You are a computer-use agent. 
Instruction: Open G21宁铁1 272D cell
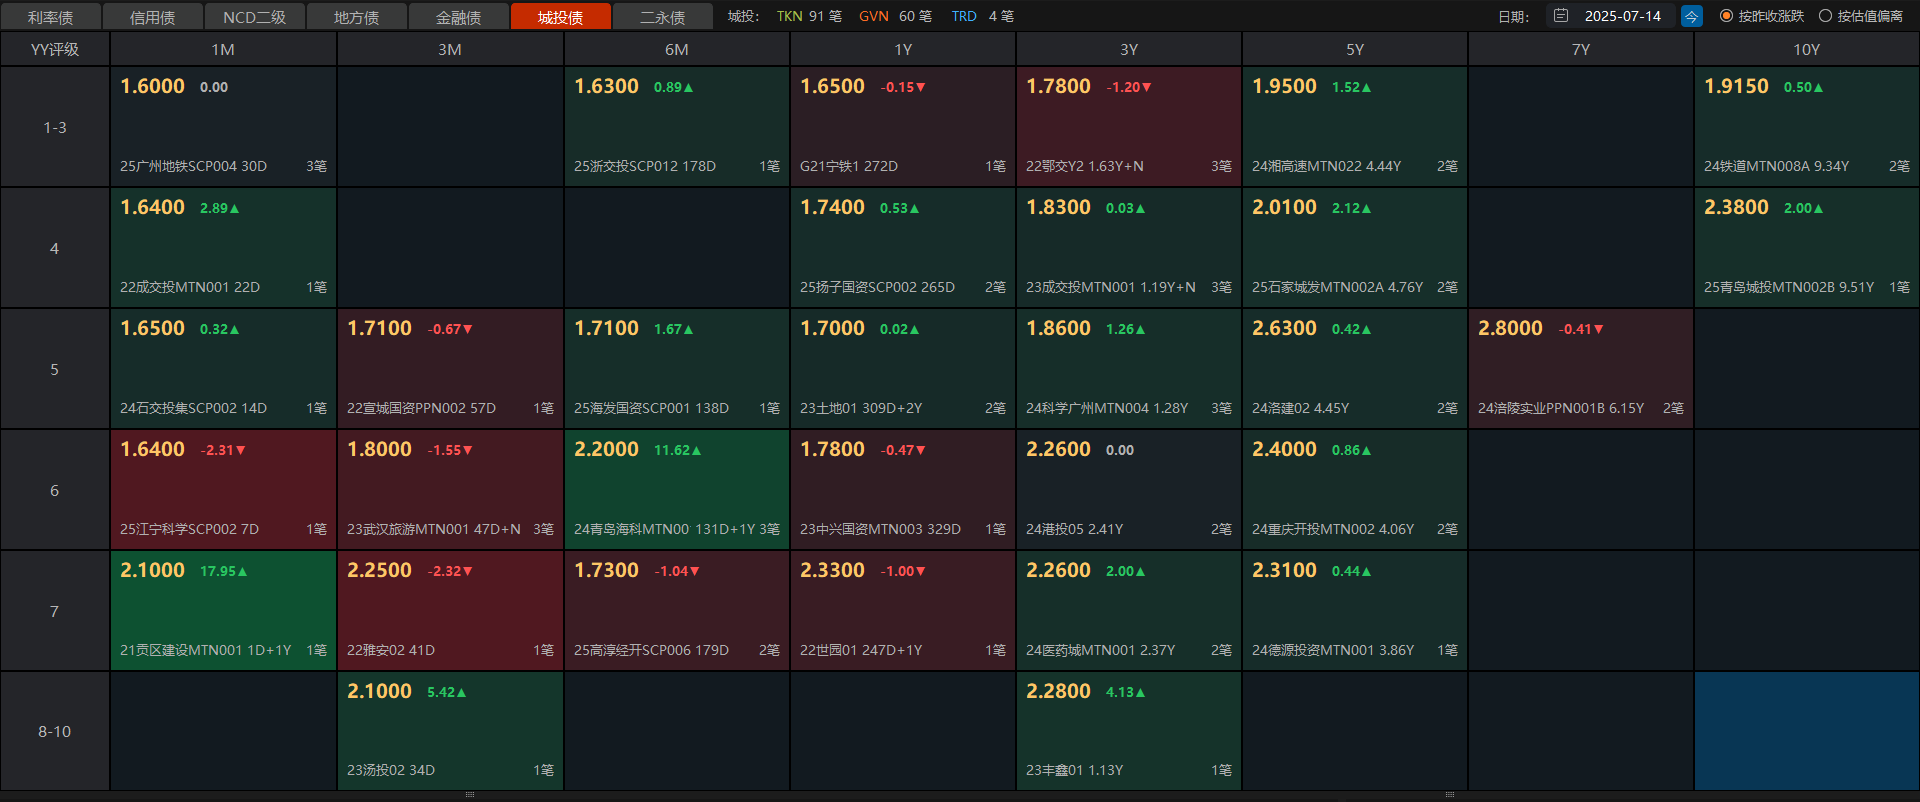coord(903,127)
